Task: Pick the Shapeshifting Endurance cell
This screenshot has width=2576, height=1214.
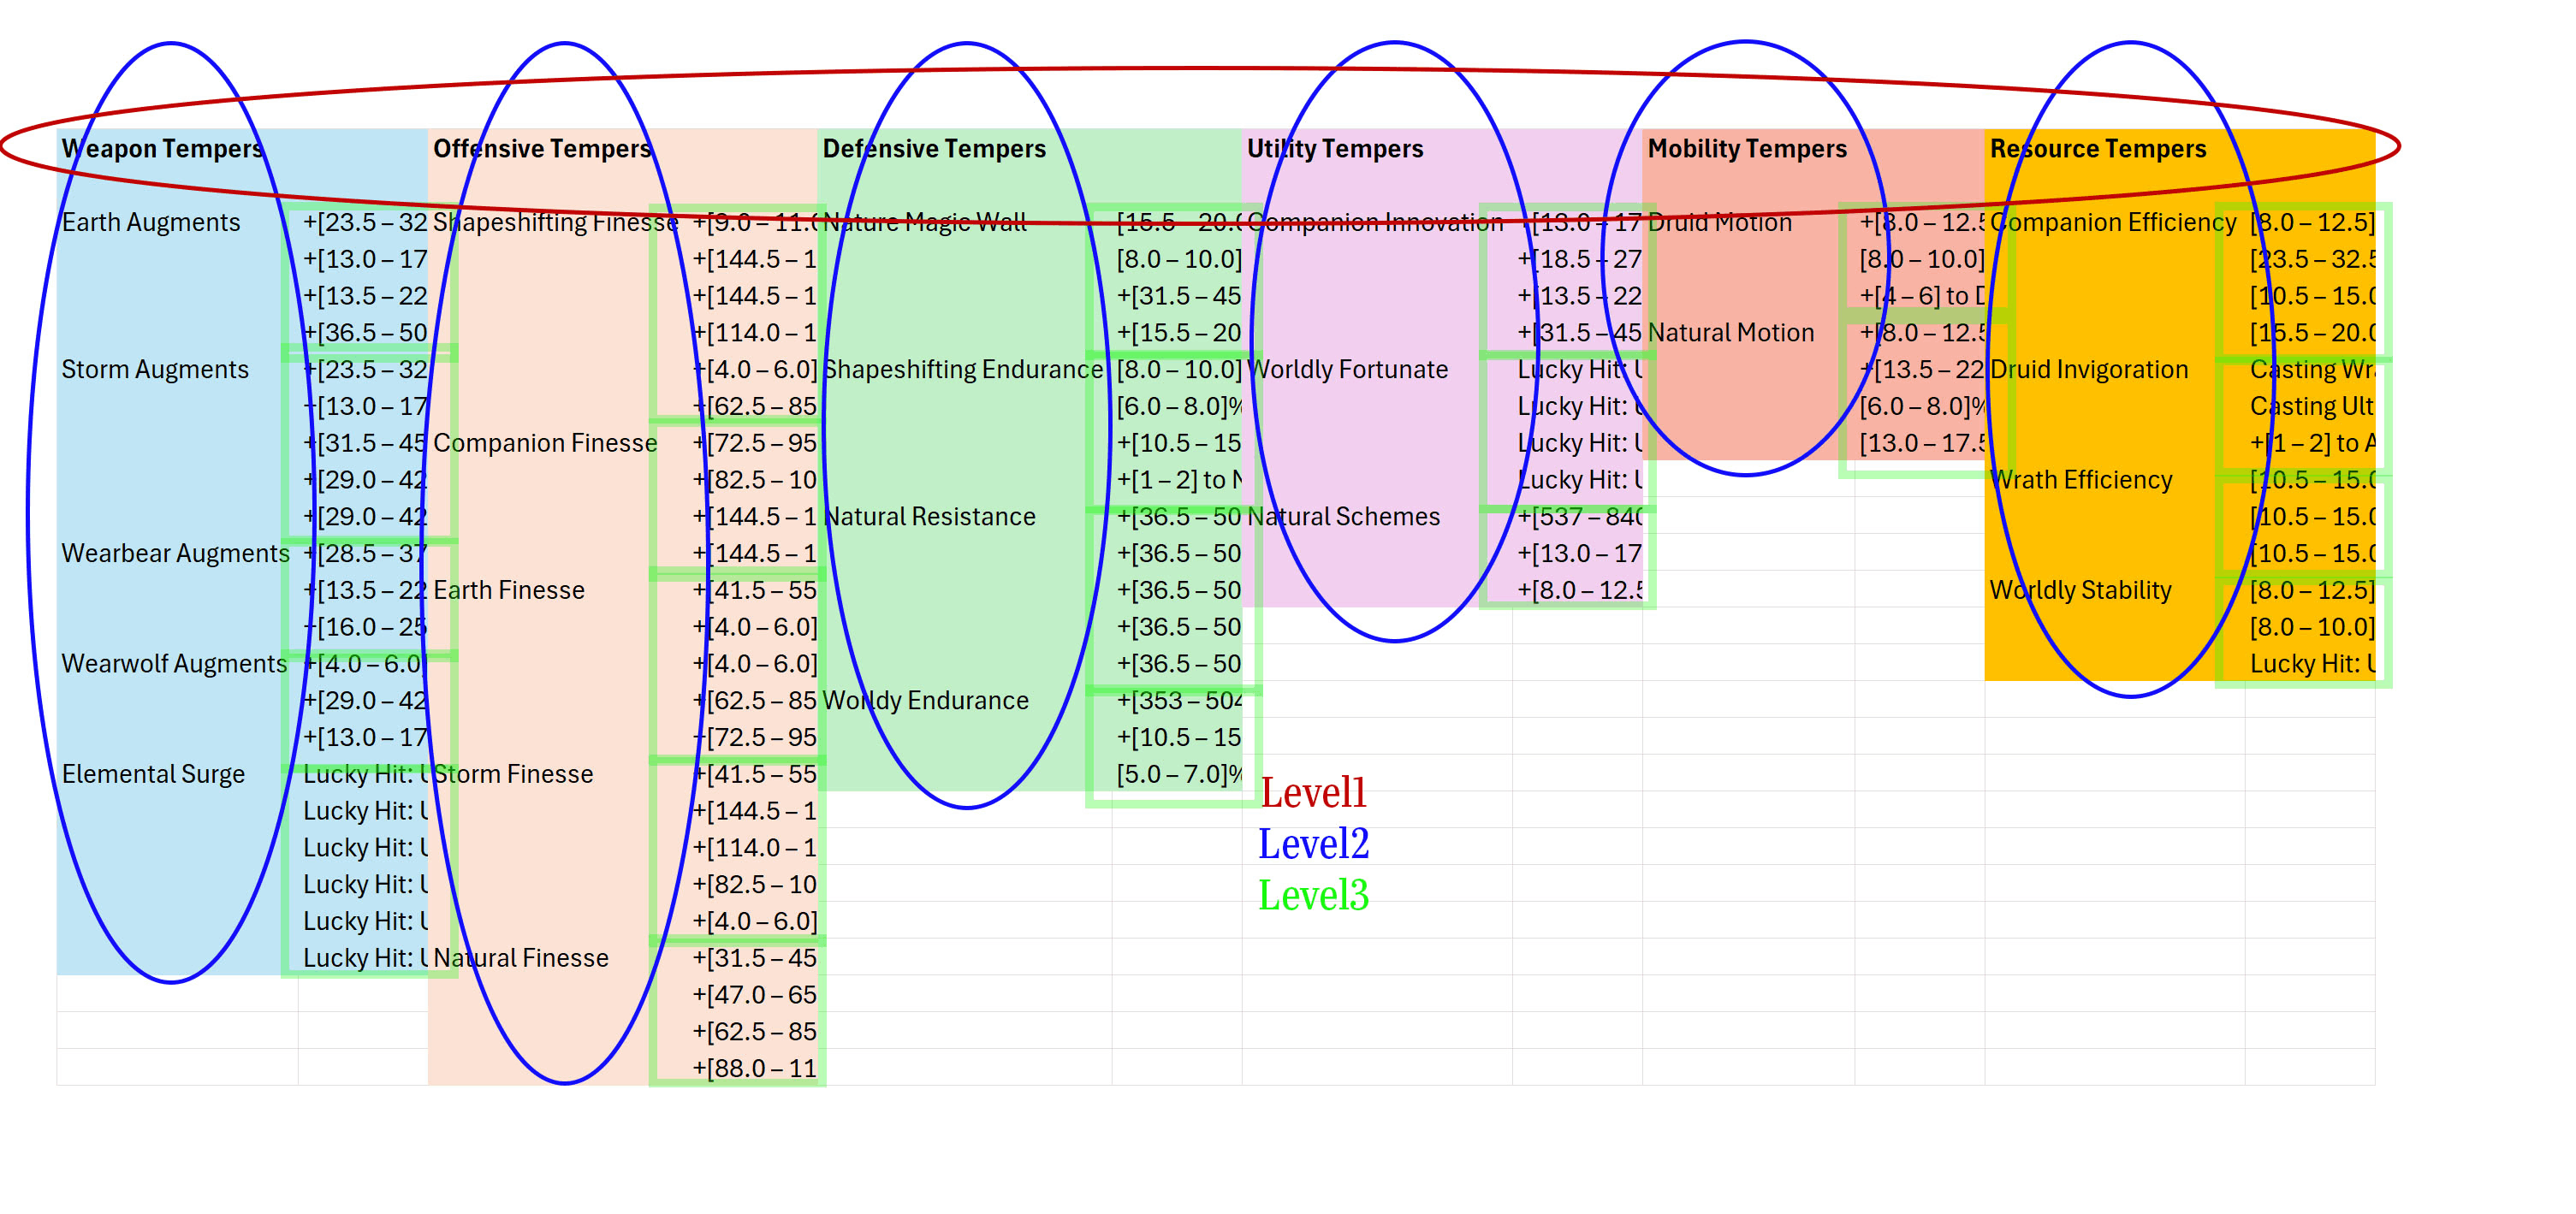Action: 964,369
